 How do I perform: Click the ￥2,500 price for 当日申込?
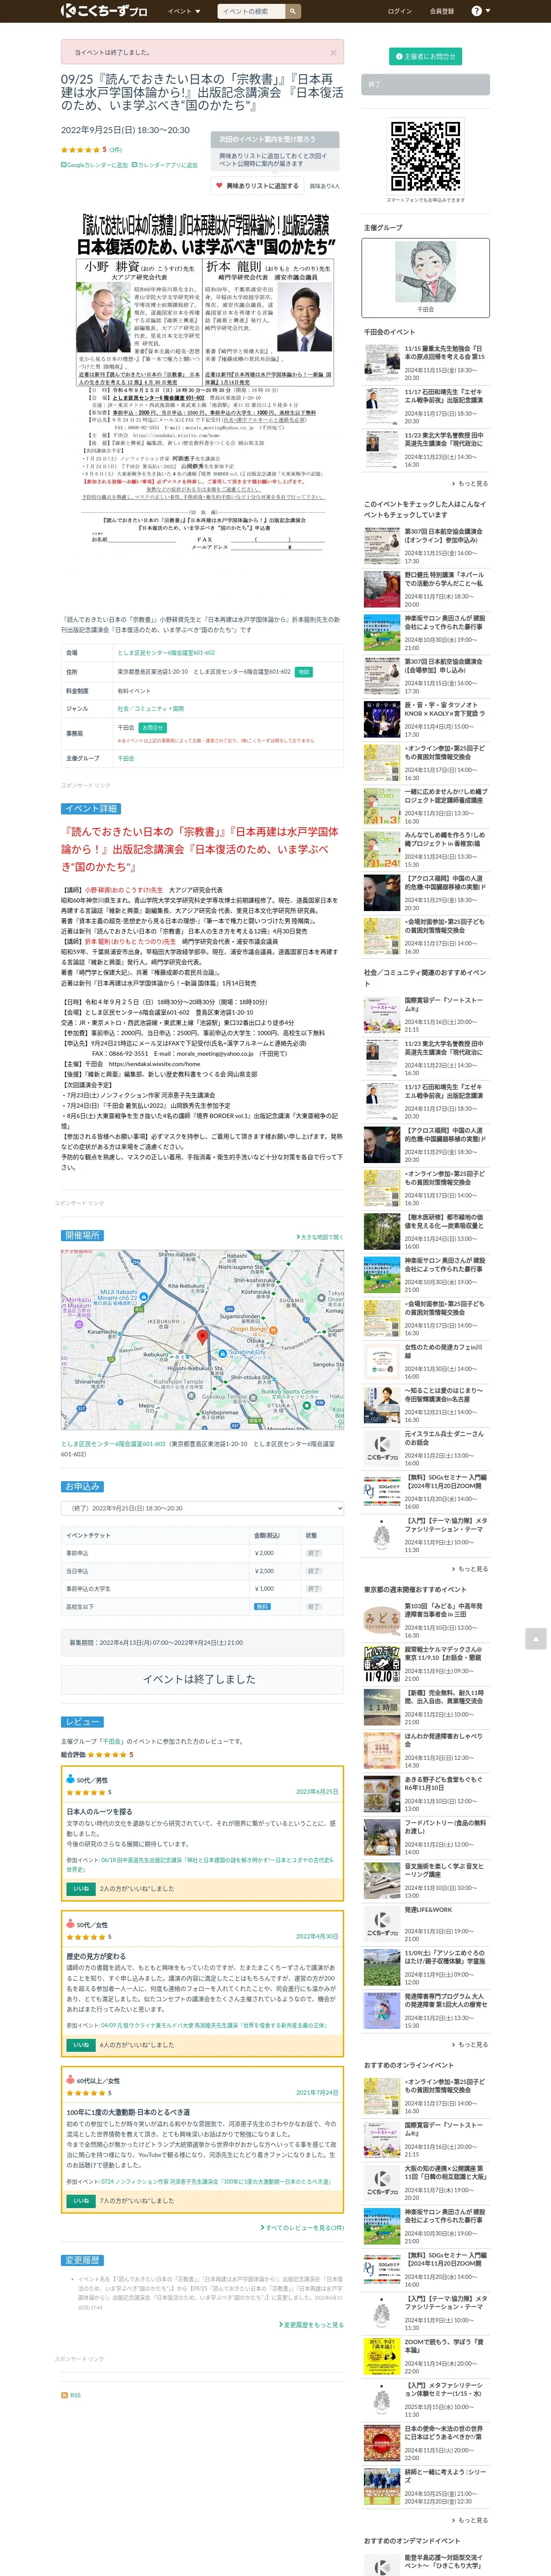pyautogui.click(x=264, y=1571)
